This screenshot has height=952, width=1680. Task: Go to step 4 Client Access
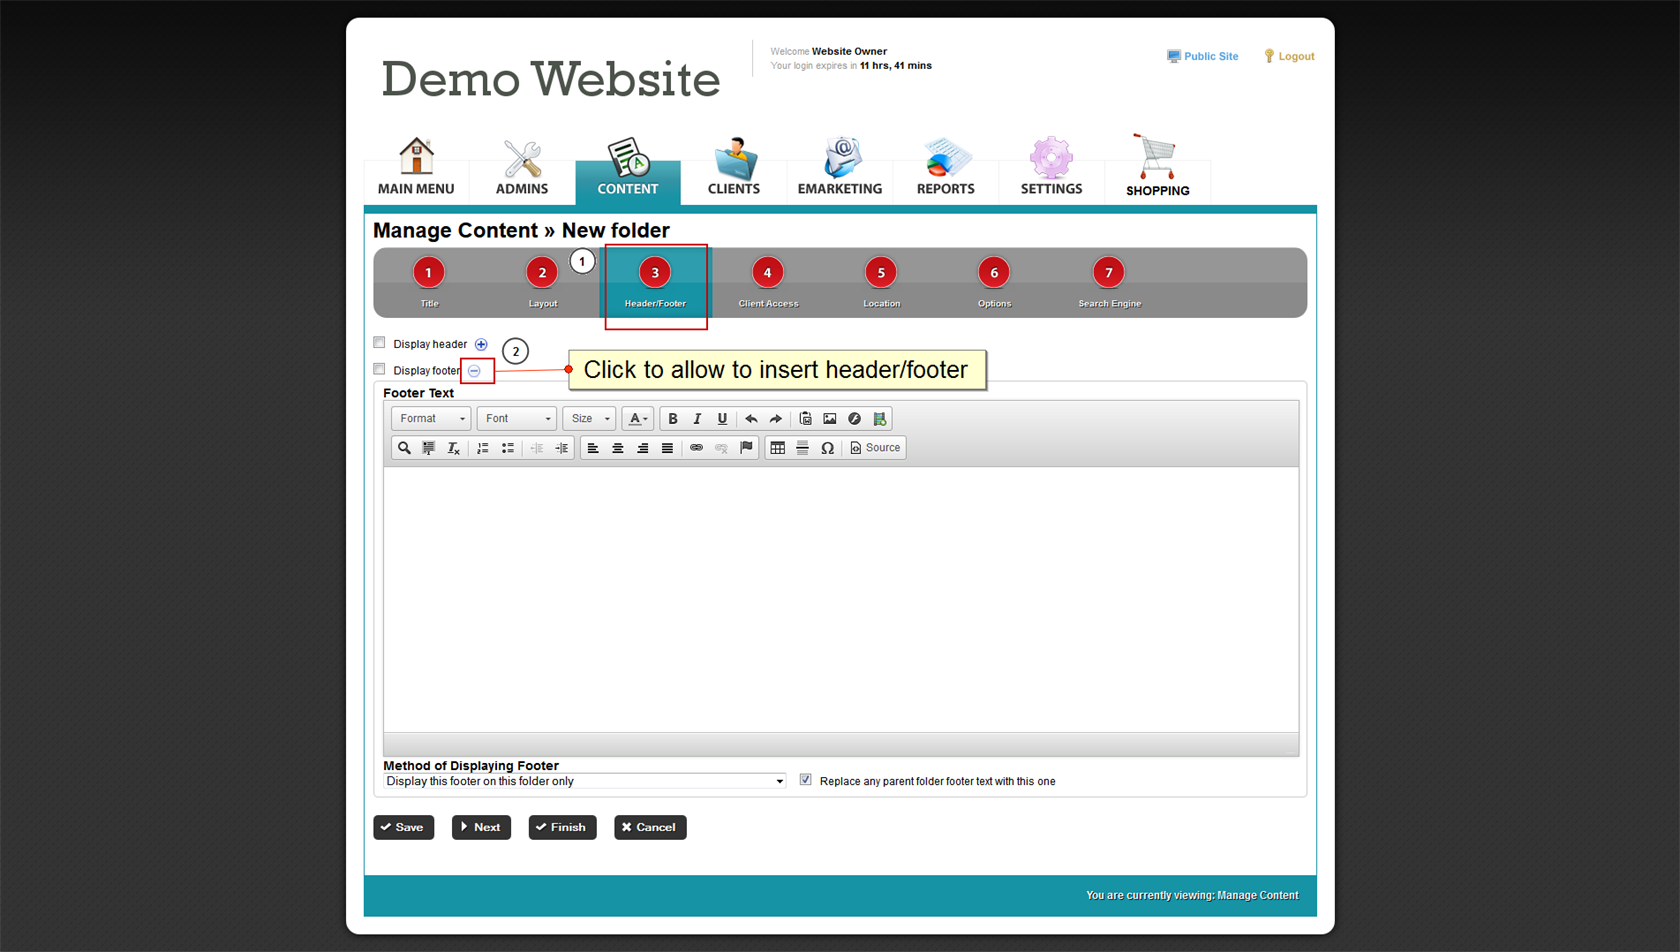tap(768, 282)
